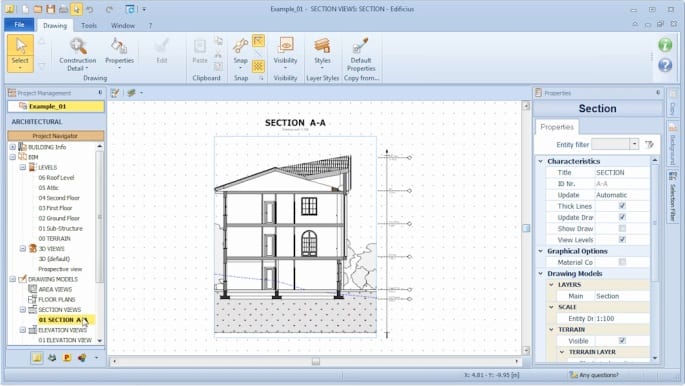Click the horizontal scrollbar thumb
685x386 pixels.
click(x=315, y=362)
